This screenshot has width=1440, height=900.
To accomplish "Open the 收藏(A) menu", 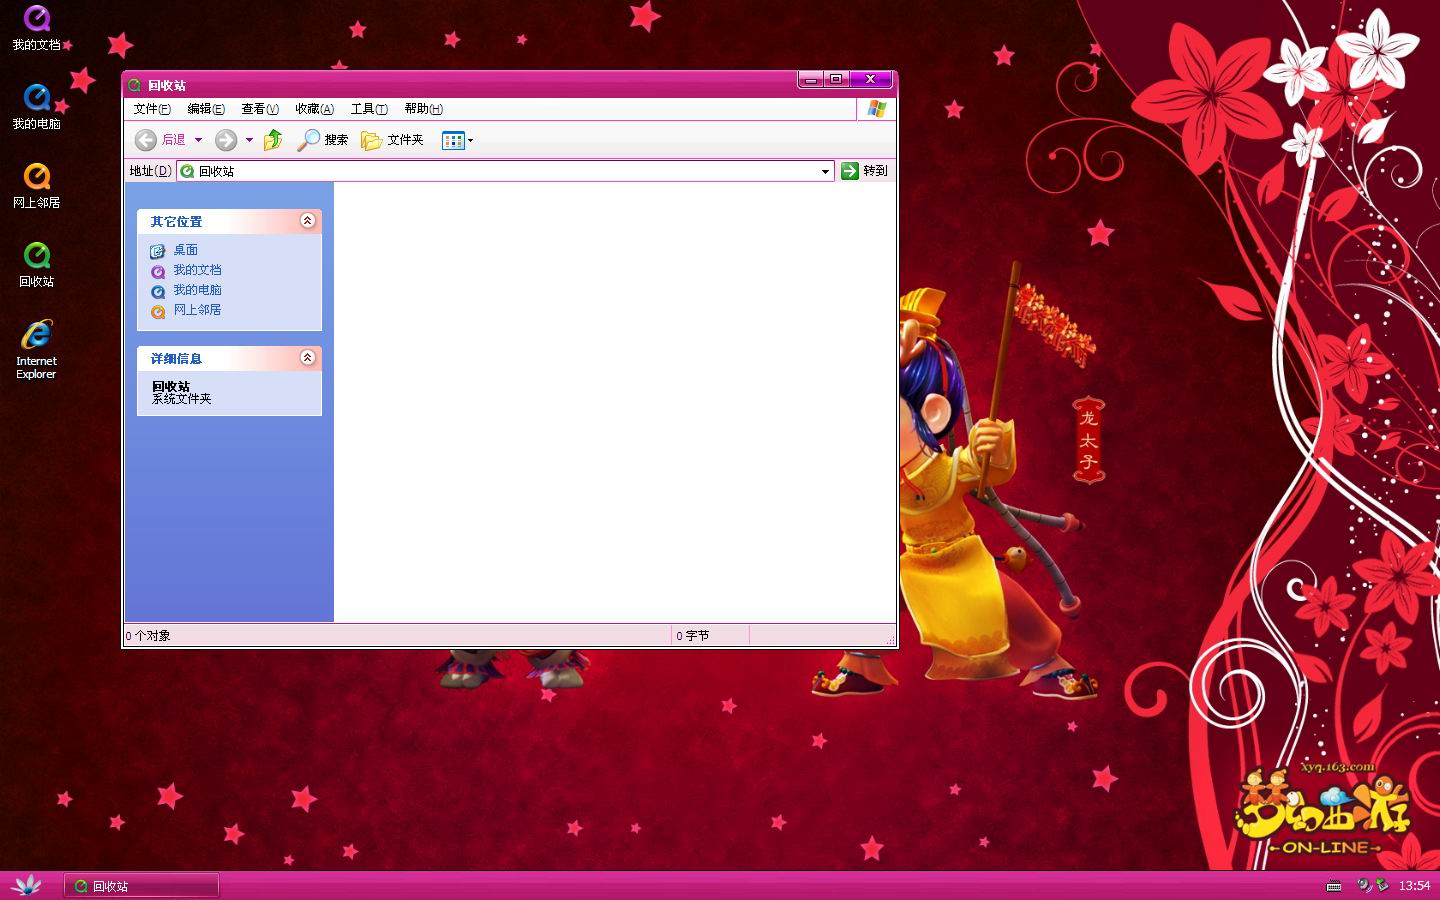I will coord(314,109).
